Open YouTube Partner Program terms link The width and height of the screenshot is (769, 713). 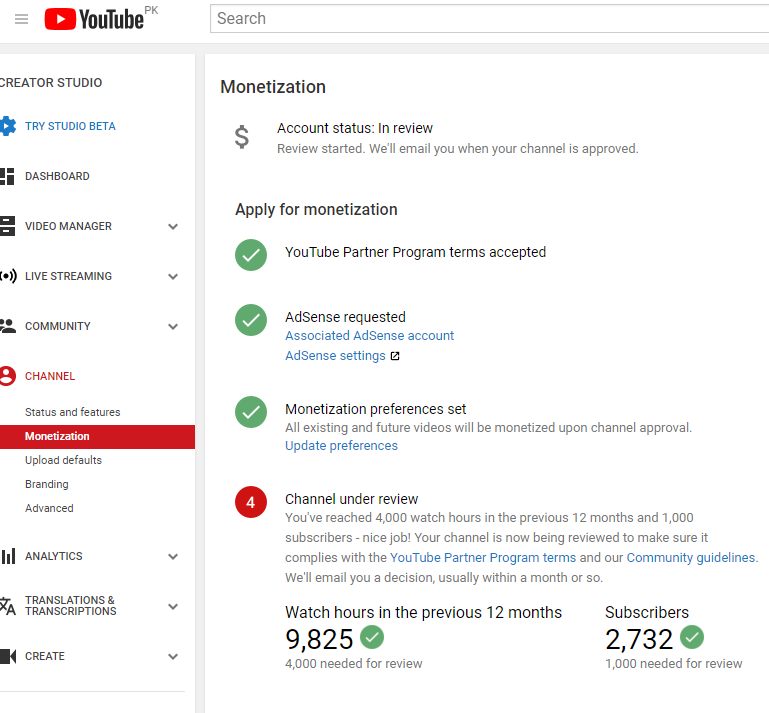click(483, 558)
